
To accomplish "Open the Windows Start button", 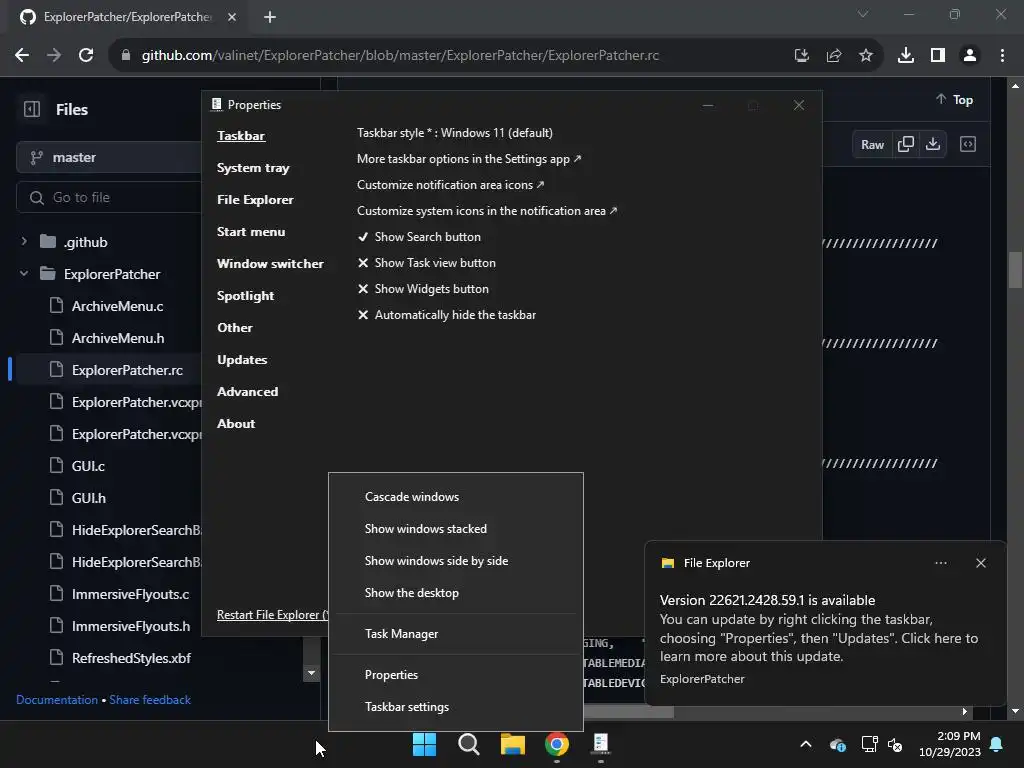I will pos(424,744).
